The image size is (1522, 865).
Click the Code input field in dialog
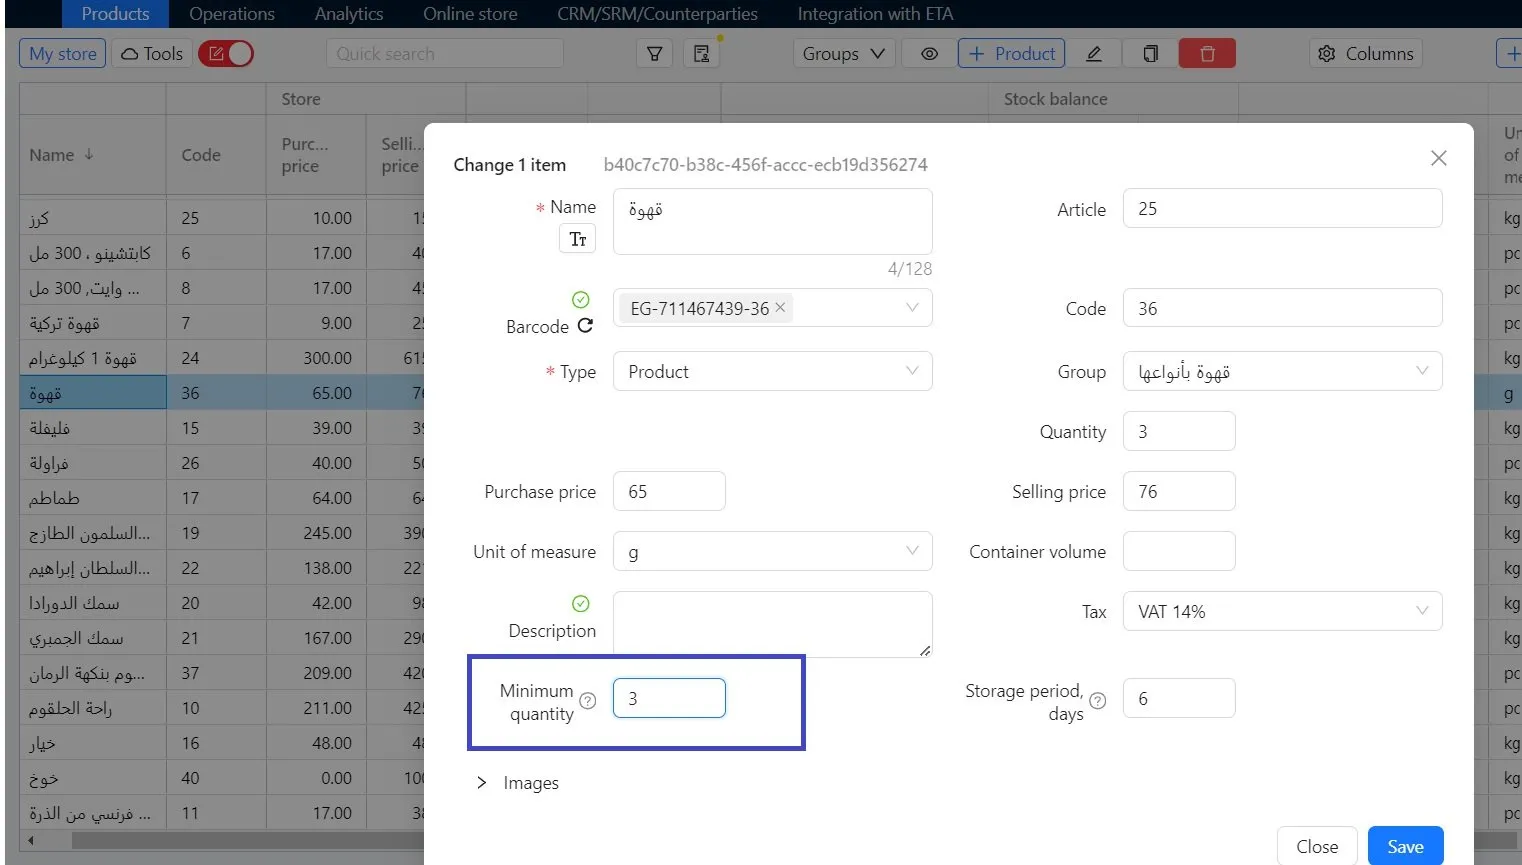tap(1283, 308)
